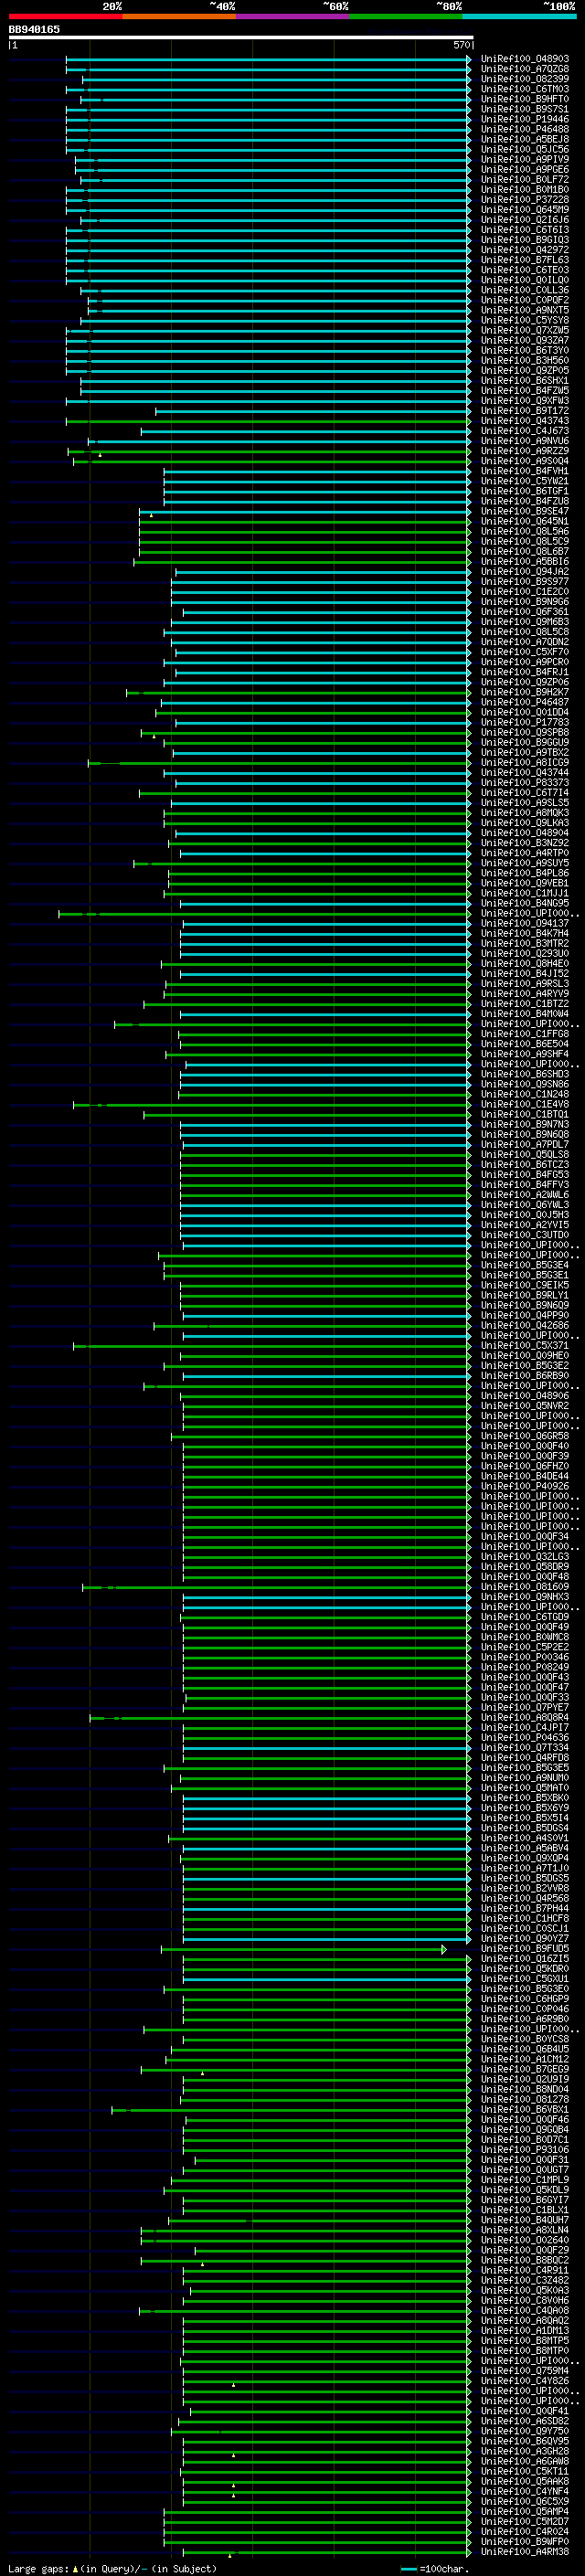
Task: Select label UniRef100_Q9XFW3
Action: click(525, 401)
